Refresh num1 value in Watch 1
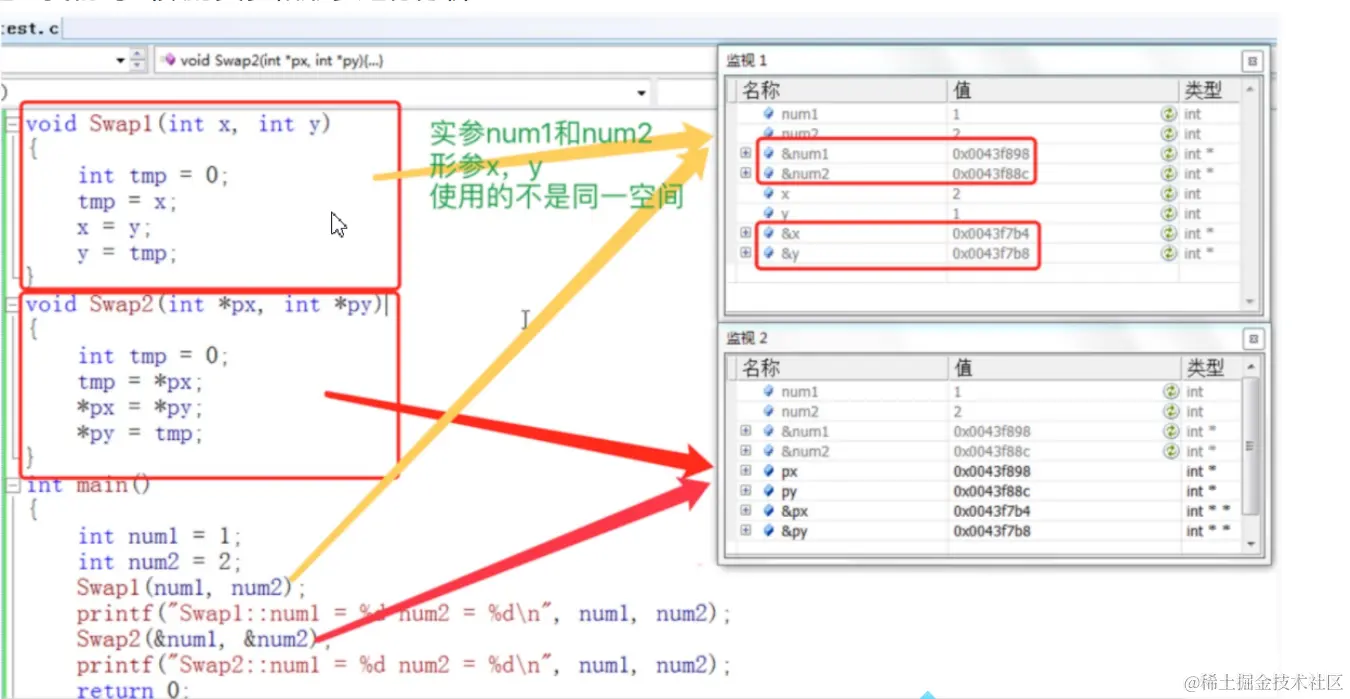Screen dimensions: 1350x699 tap(1168, 114)
